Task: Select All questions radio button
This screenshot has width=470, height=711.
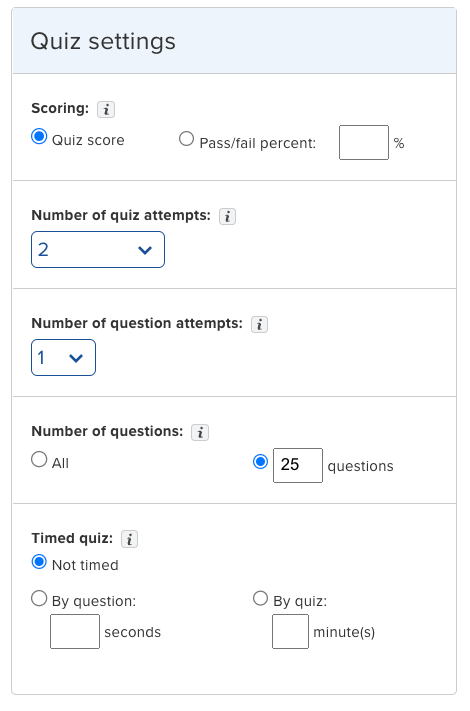Action: 39,459
